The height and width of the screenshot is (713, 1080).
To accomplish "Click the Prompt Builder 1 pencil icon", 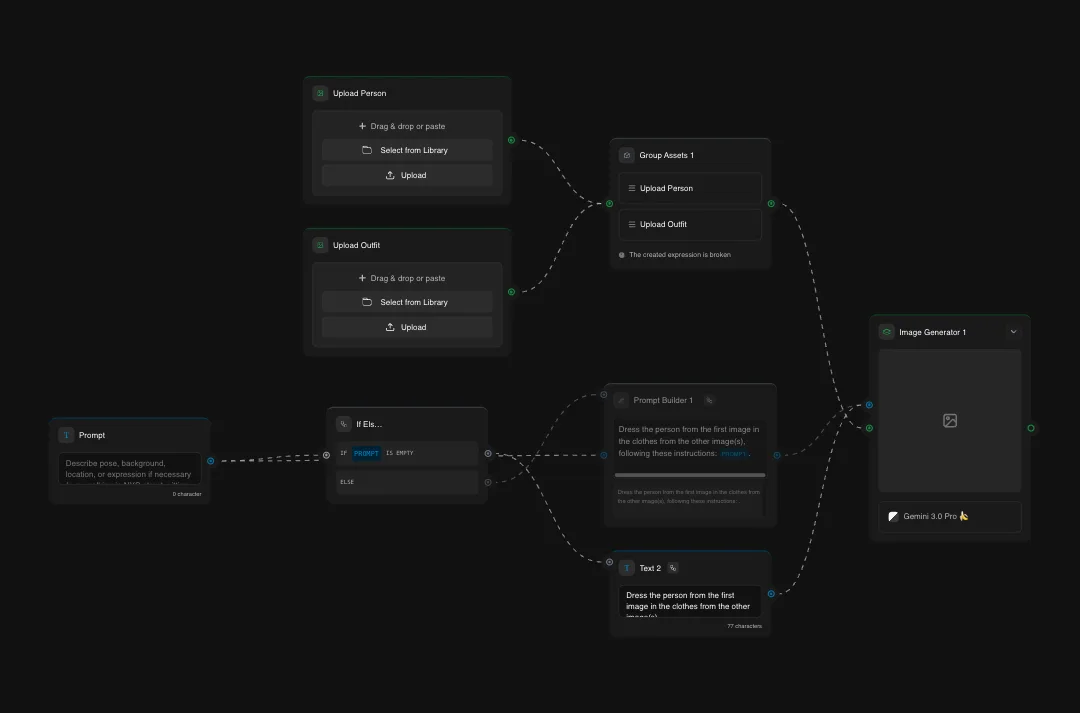I will tap(620, 399).
